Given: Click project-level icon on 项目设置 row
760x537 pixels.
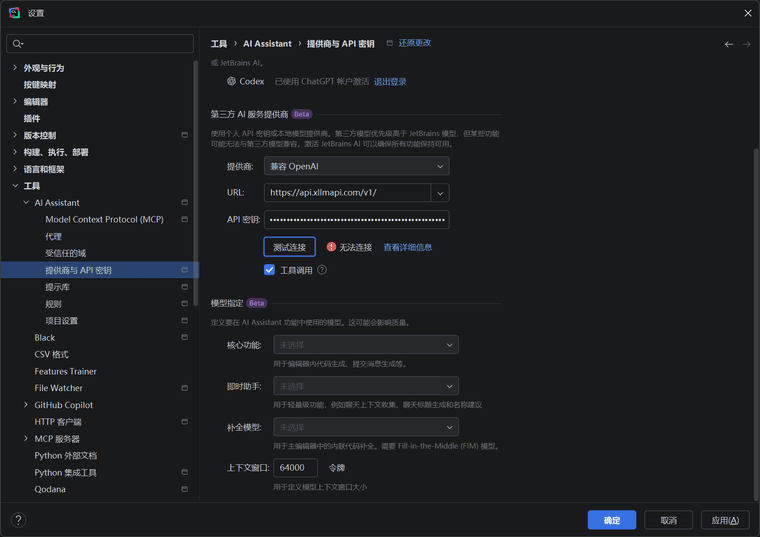Looking at the screenshot, I should (x=185, y=321).
